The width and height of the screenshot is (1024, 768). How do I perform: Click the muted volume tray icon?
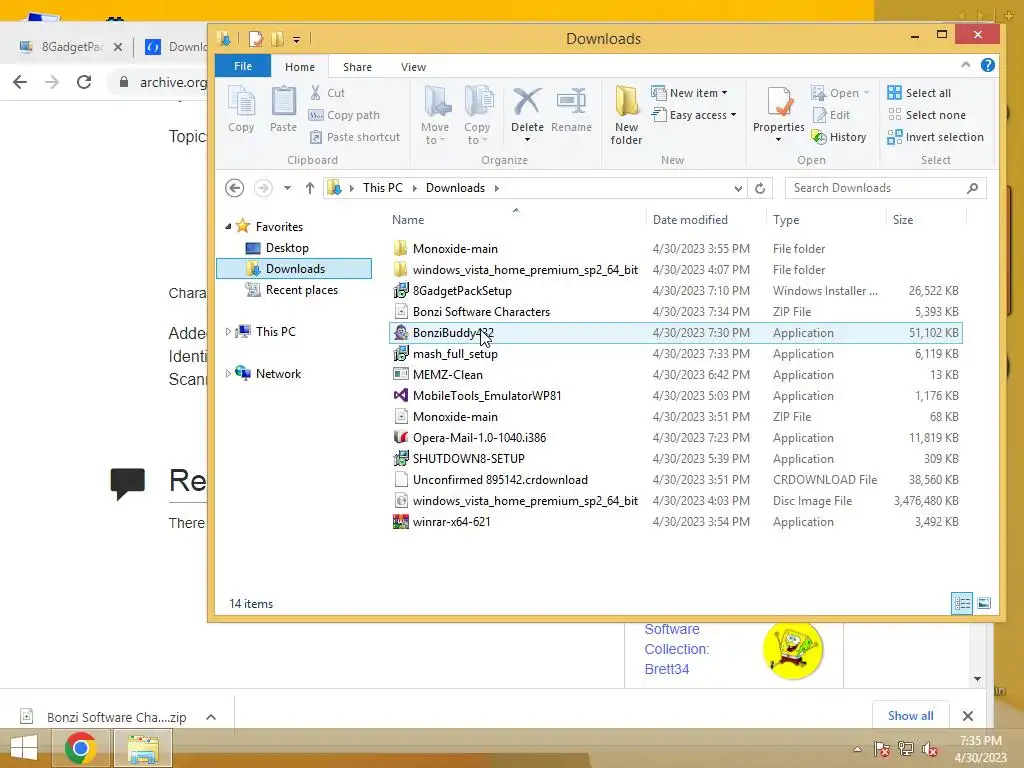(x=929, y=749)
